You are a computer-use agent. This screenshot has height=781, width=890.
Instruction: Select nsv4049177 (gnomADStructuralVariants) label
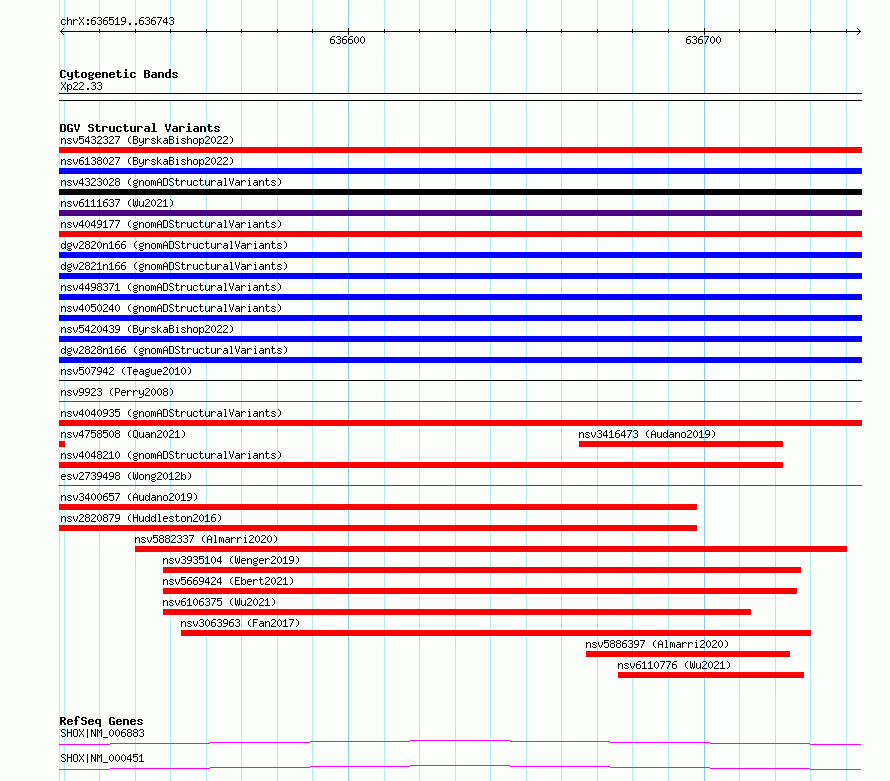point(171,224)
